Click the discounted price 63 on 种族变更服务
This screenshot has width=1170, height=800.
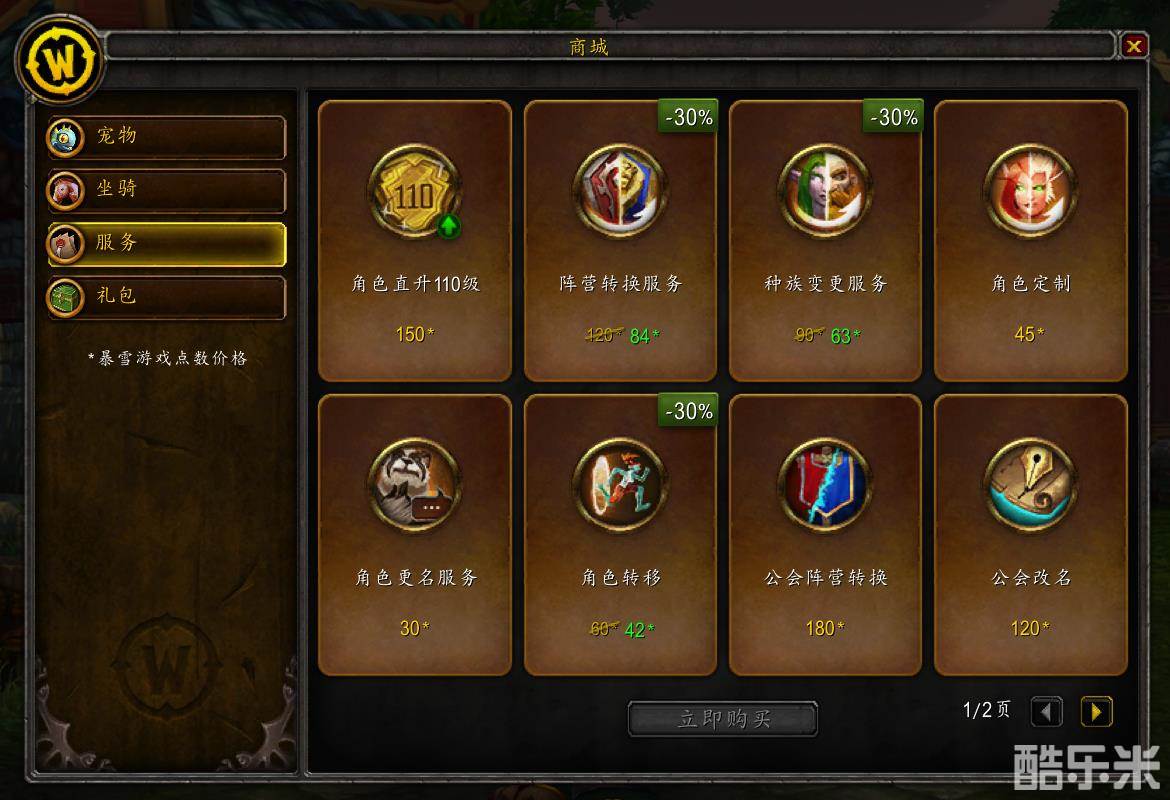click(845, 336)
